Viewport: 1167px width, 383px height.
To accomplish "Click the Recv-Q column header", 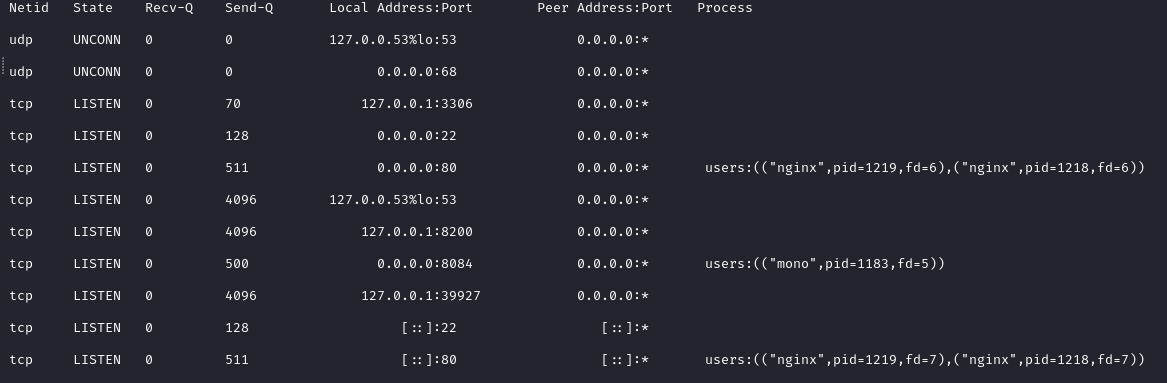I will pos(169,7).
